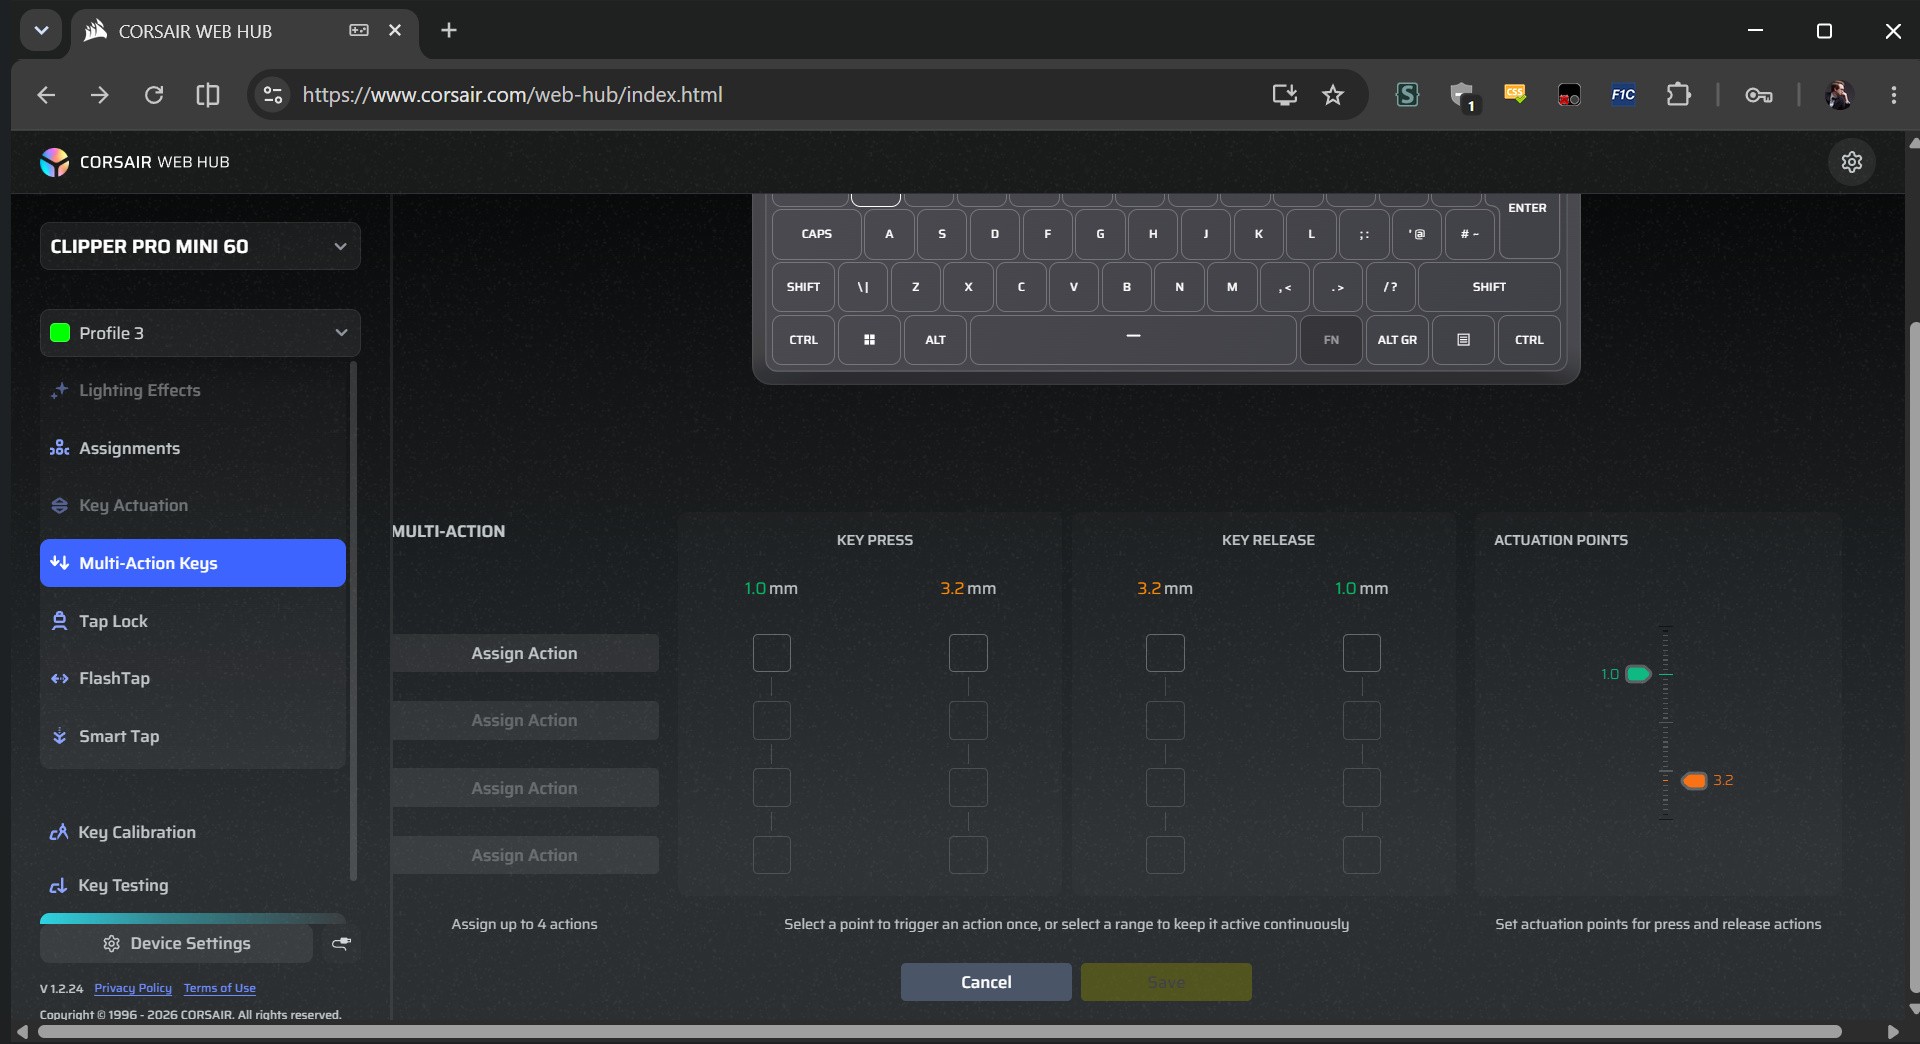The image size is (1920, 1044).
Task: Open the password manager key icon
Action: [1759, 95]
